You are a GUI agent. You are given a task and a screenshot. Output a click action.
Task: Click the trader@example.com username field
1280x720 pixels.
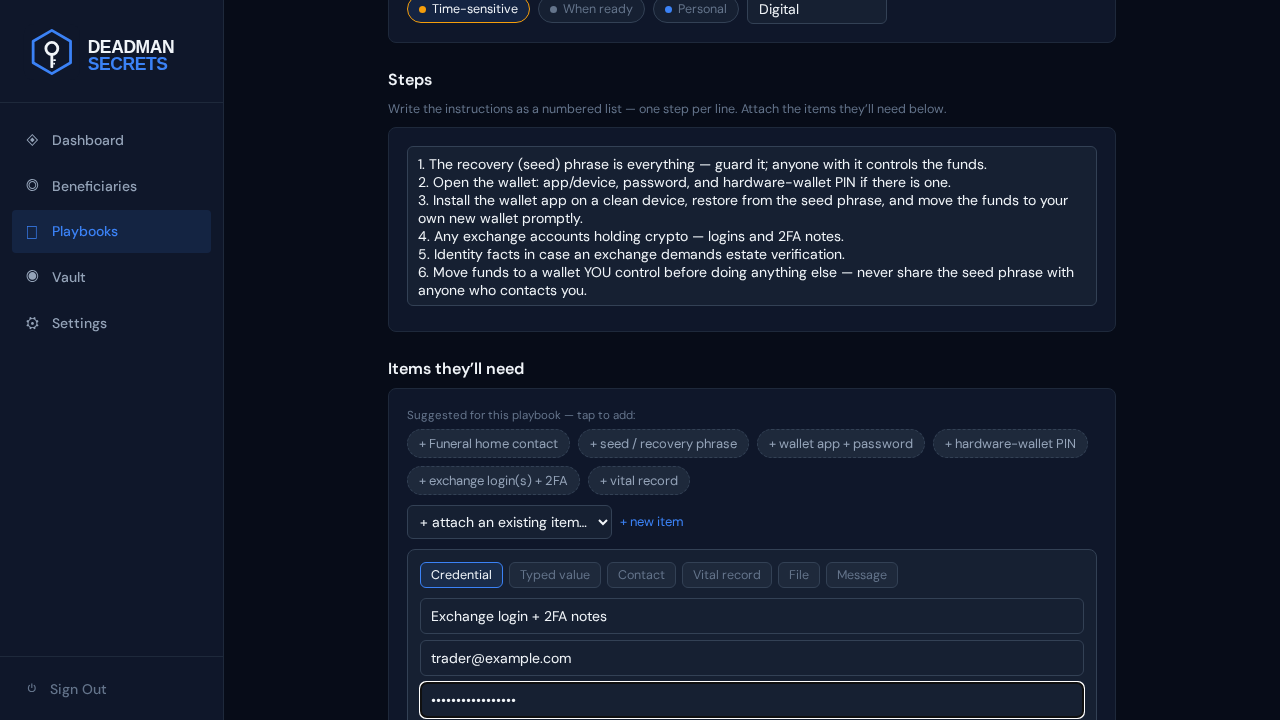pos(752,658)
